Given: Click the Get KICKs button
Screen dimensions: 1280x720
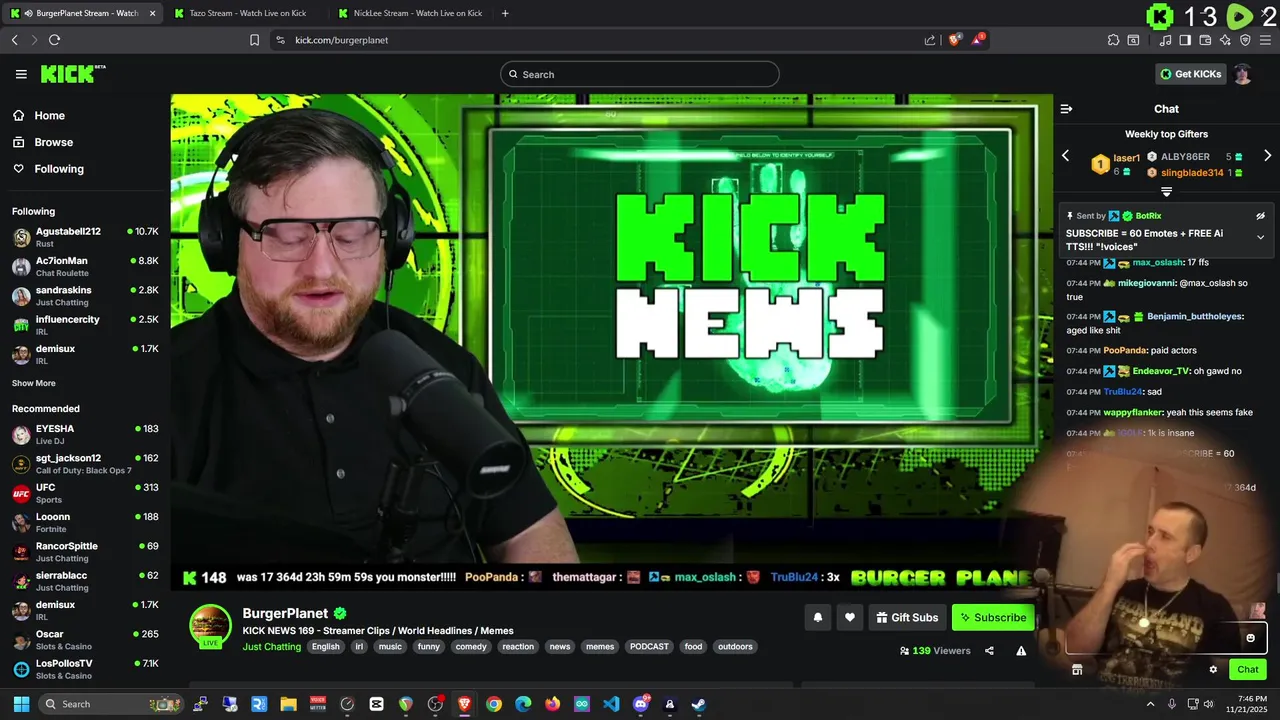Looking at the screenshot, I should (x=1190, y=74).
